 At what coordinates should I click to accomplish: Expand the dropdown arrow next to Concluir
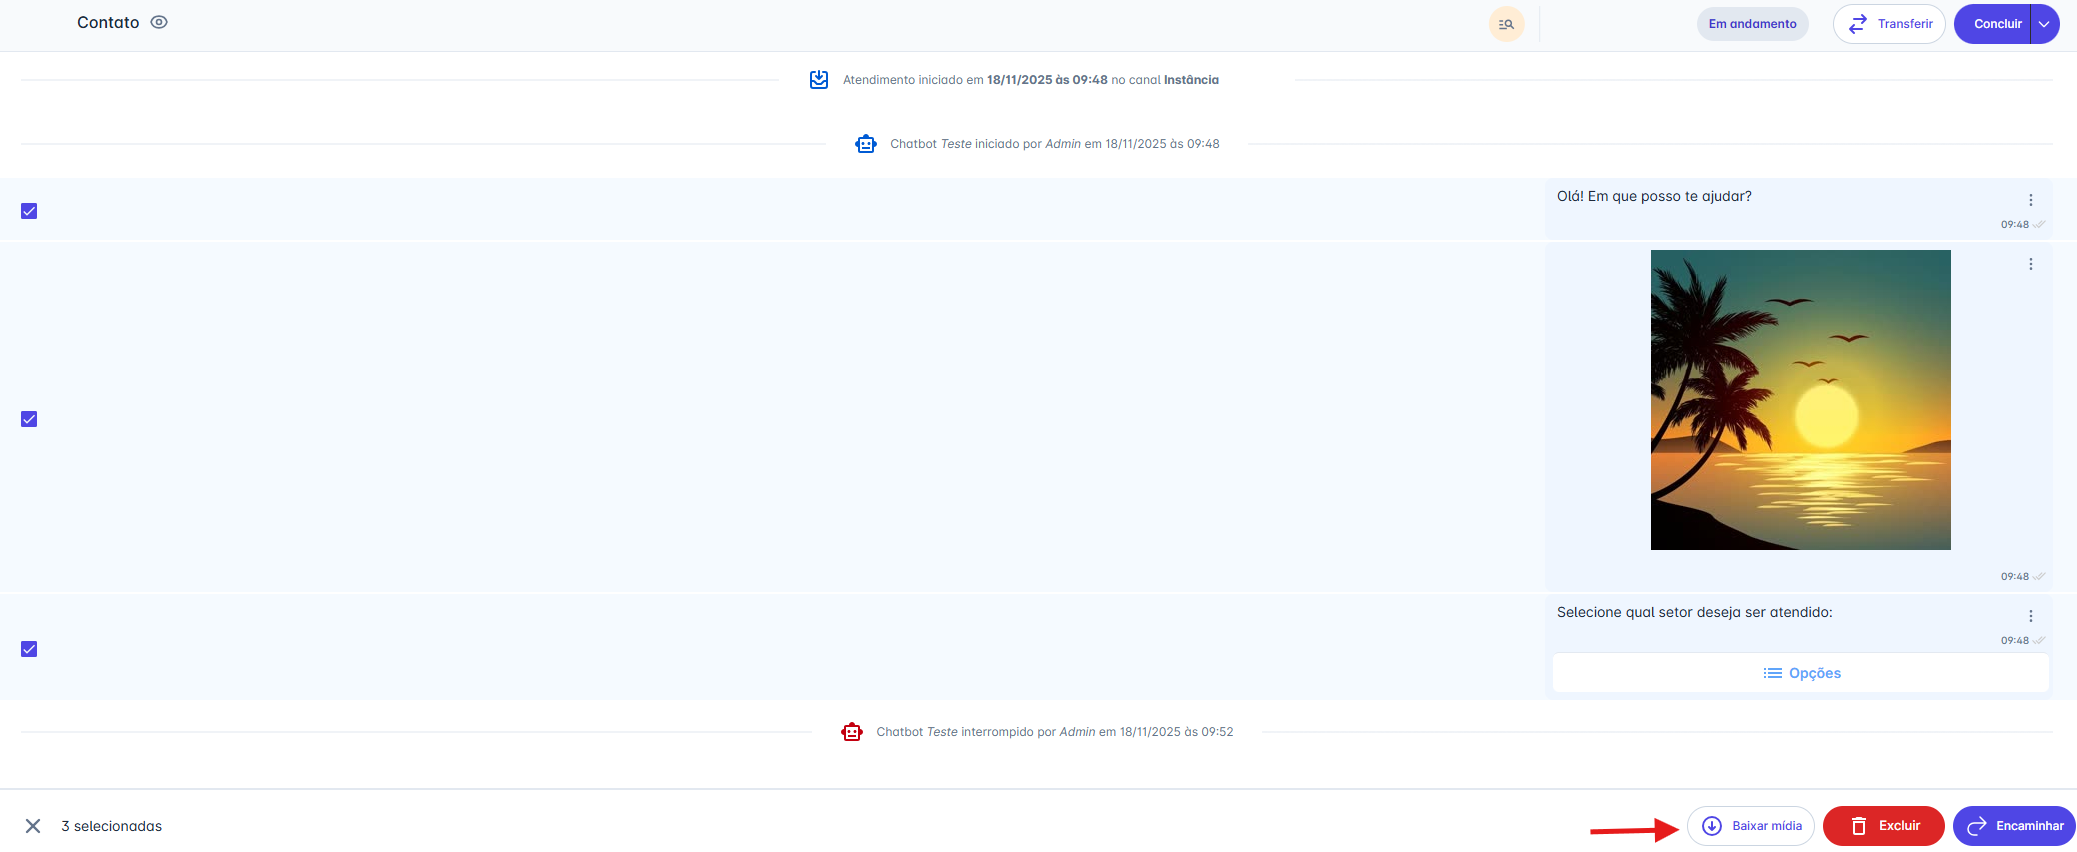[x=2044, y=24]
